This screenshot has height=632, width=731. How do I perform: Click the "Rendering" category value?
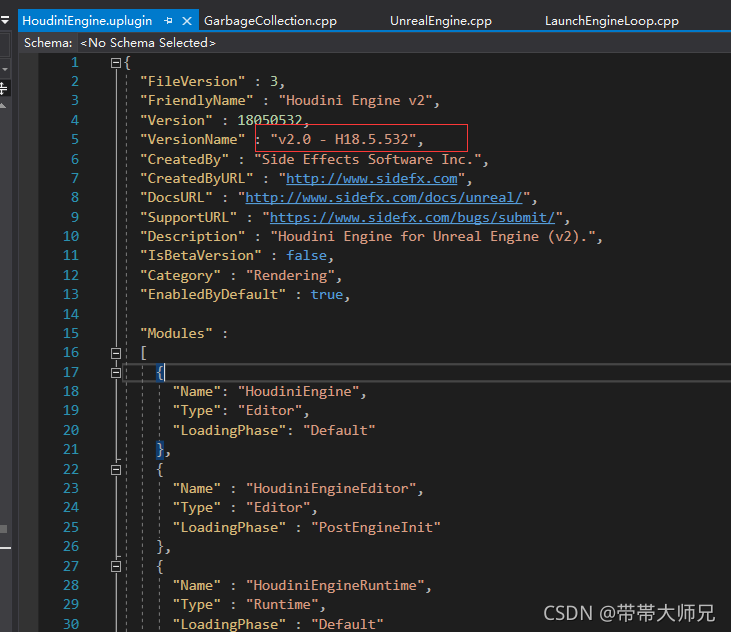[290, 275]
